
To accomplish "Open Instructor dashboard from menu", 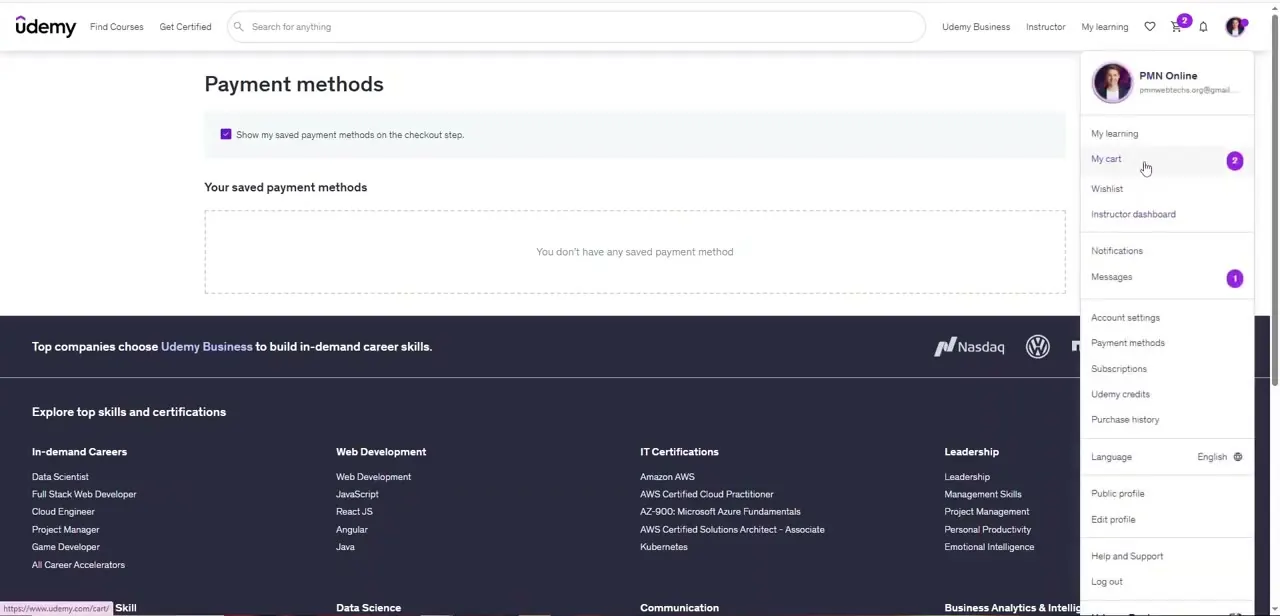I will 1133,214.
